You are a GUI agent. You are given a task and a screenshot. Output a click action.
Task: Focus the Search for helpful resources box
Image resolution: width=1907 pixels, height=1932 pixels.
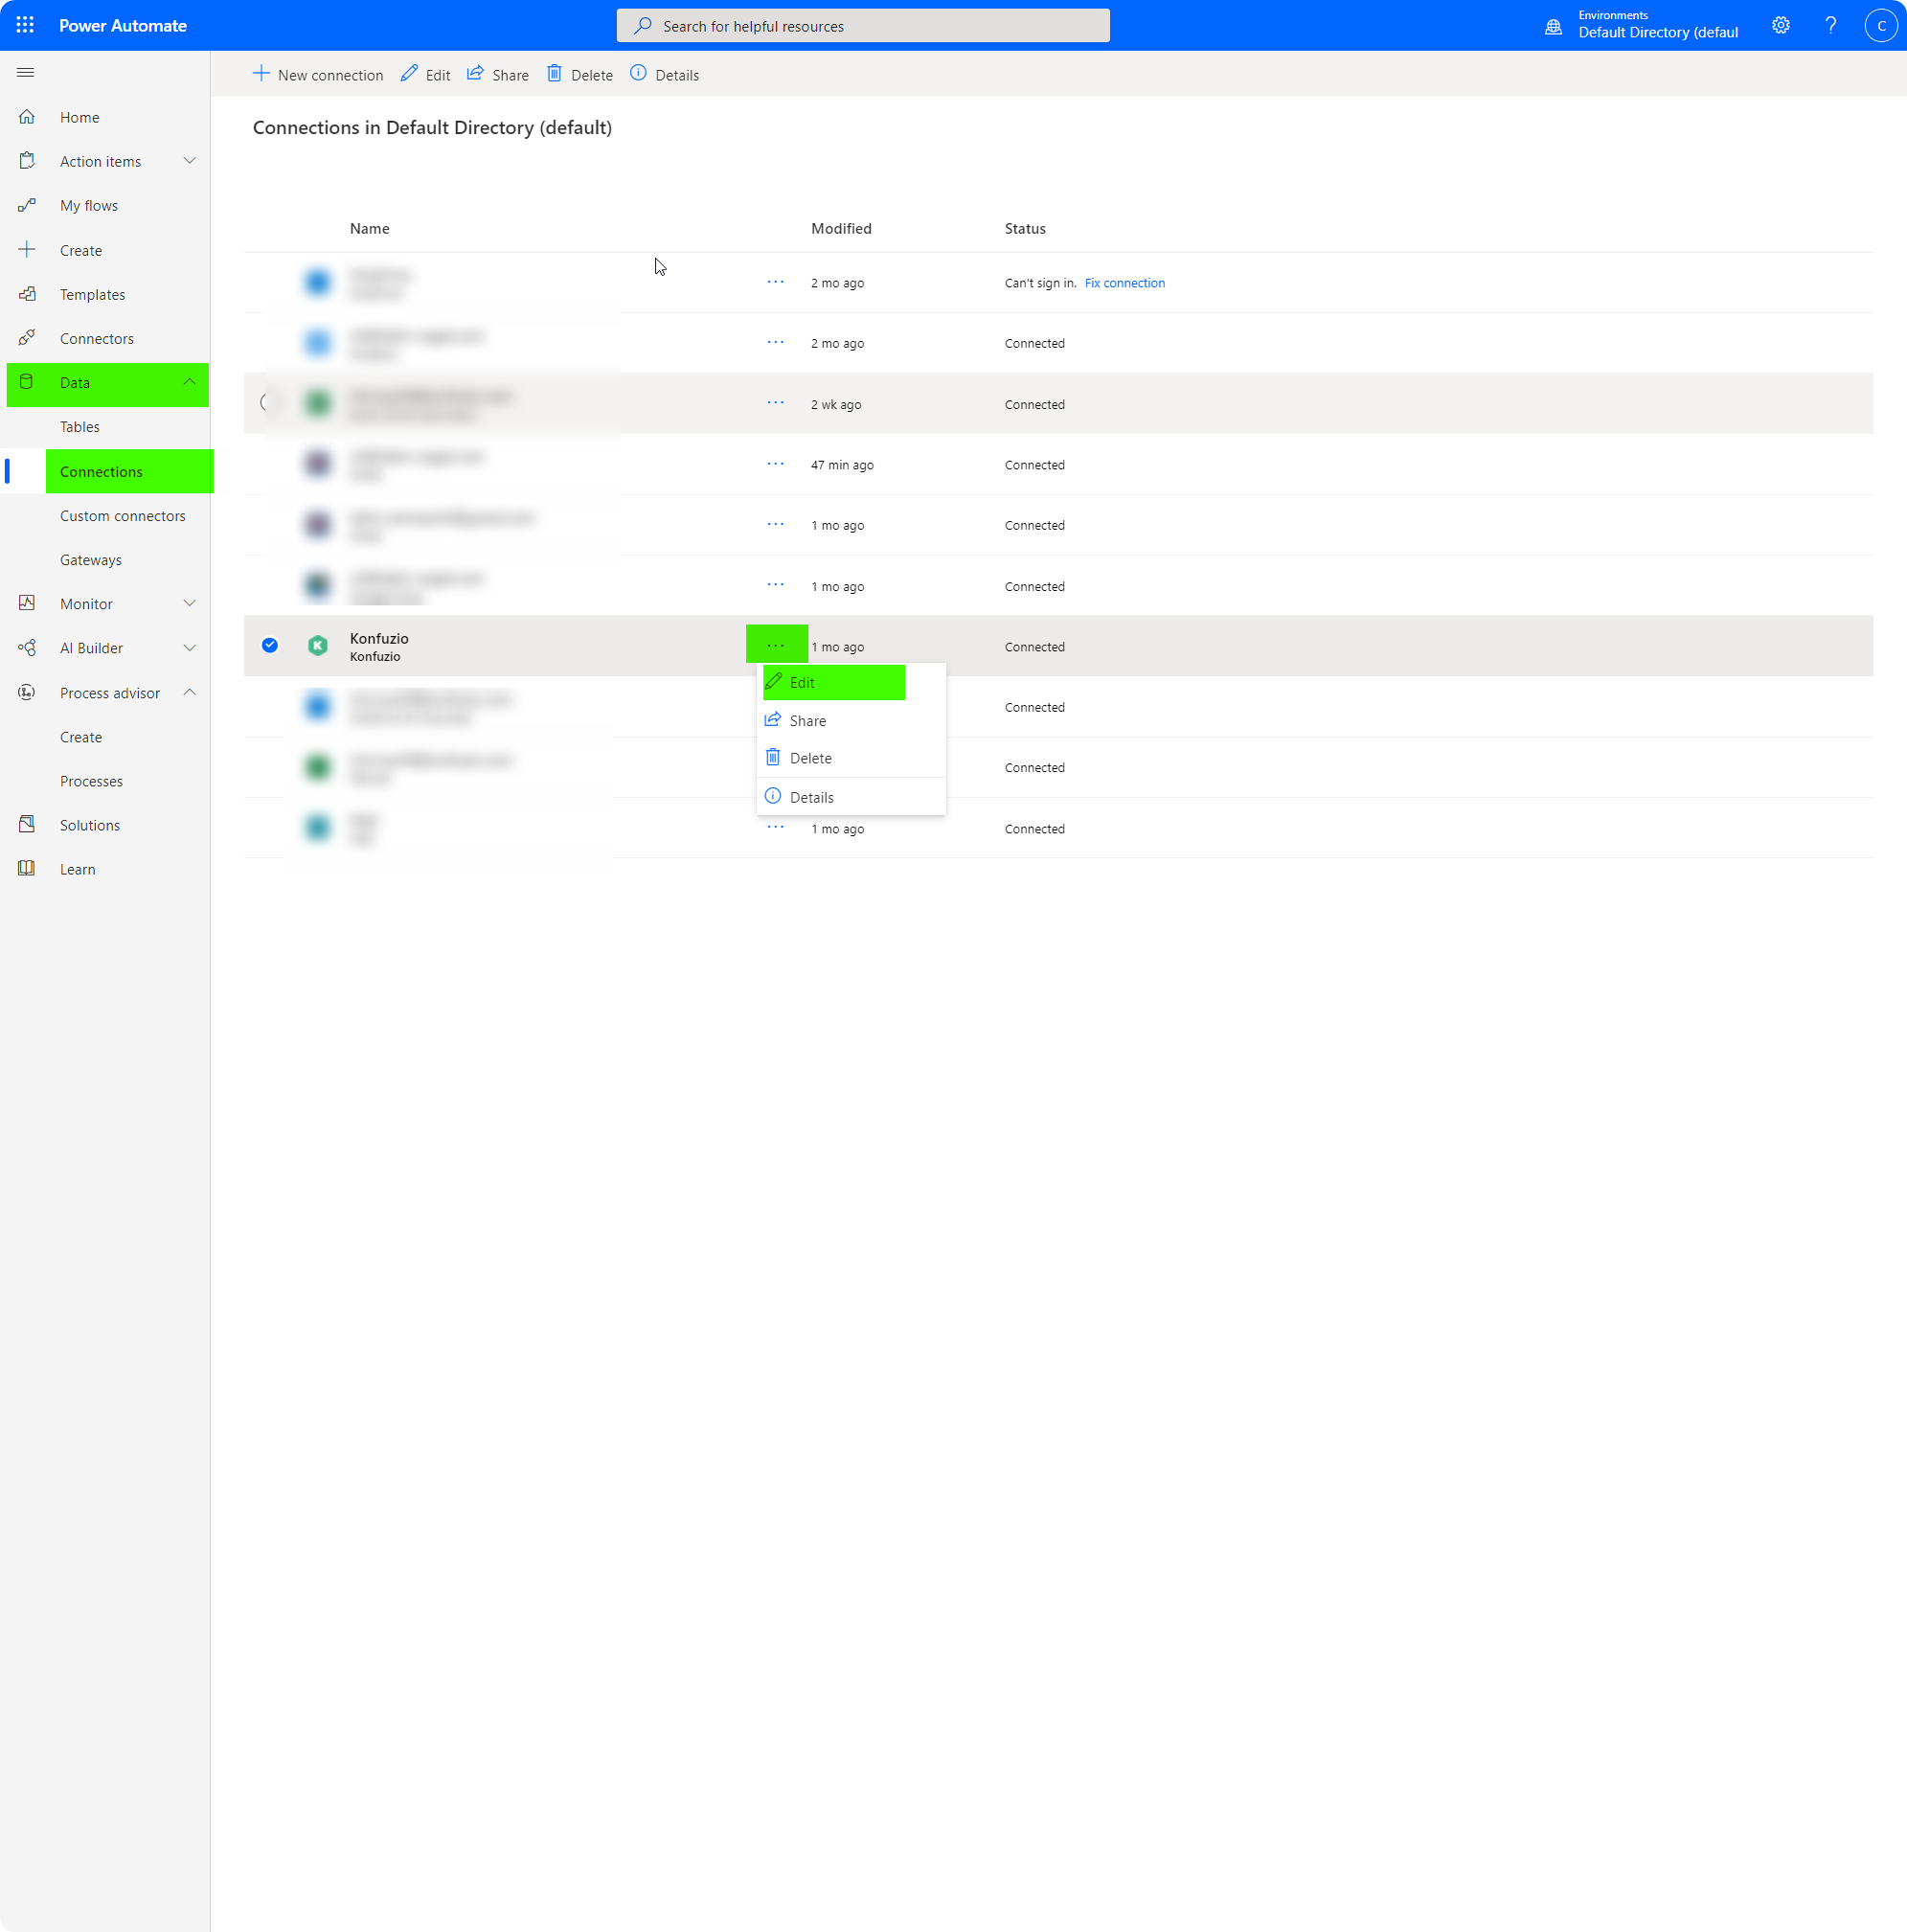point(863,26)
